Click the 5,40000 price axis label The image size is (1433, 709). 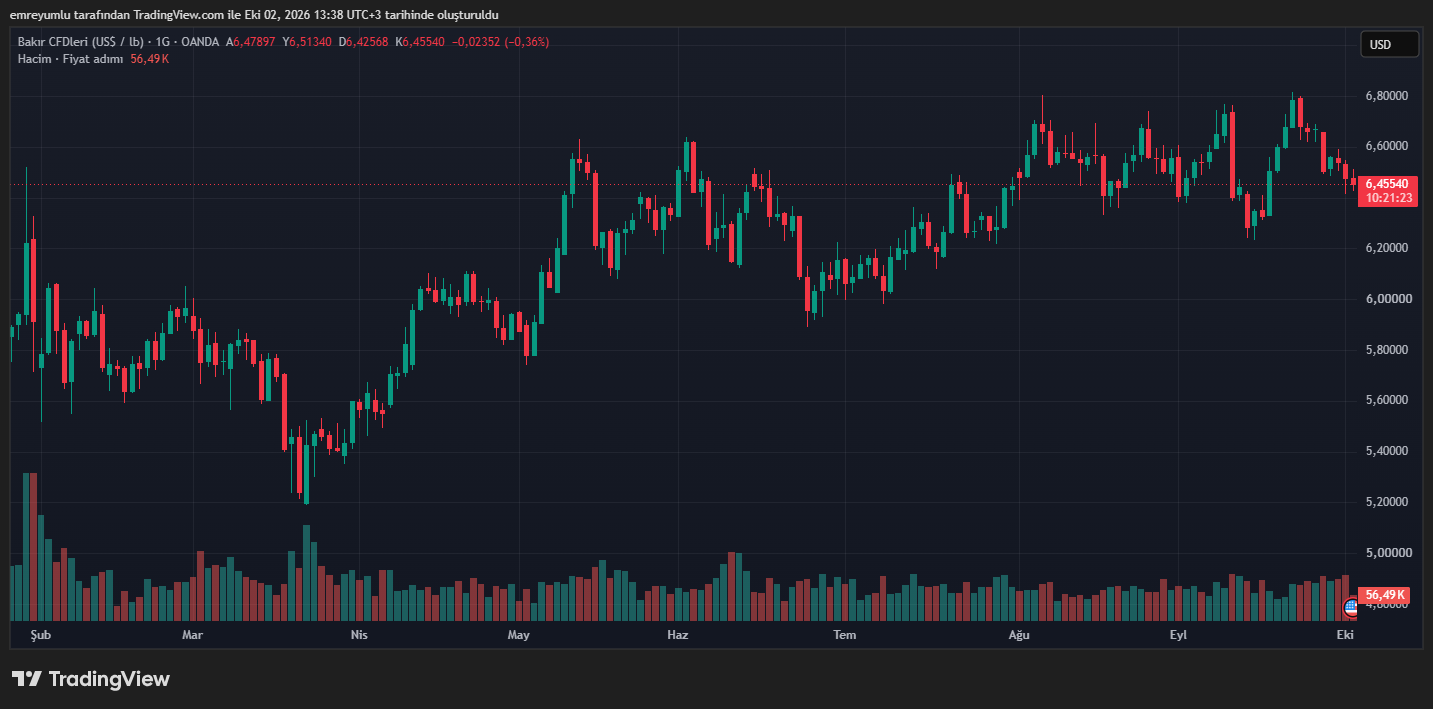click(x=1387, y=451)
